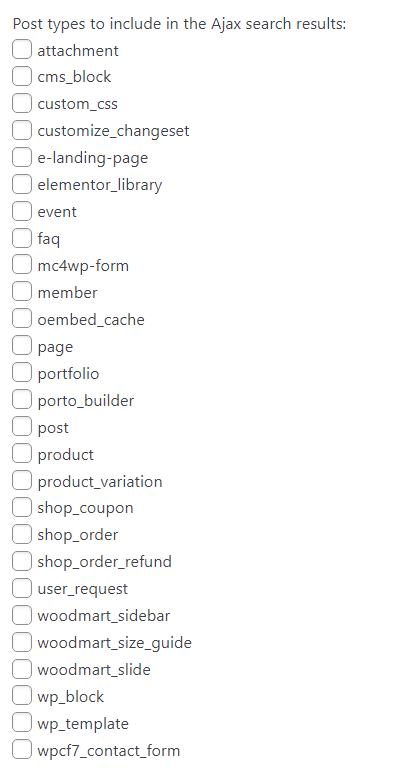Tick the porto_builder option
This screenshot has width=398, height=773.
coord(22,400)
